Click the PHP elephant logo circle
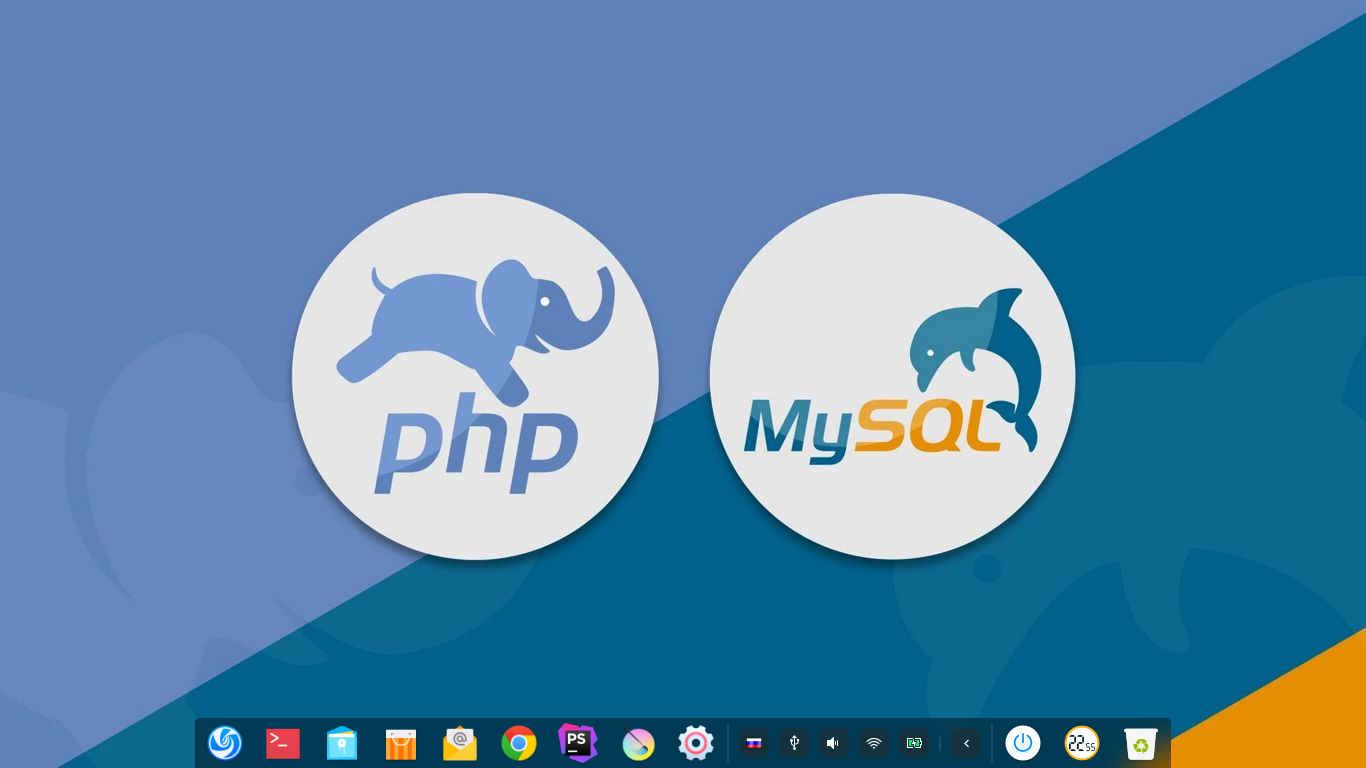1366x768 pixels. [475, 376]
